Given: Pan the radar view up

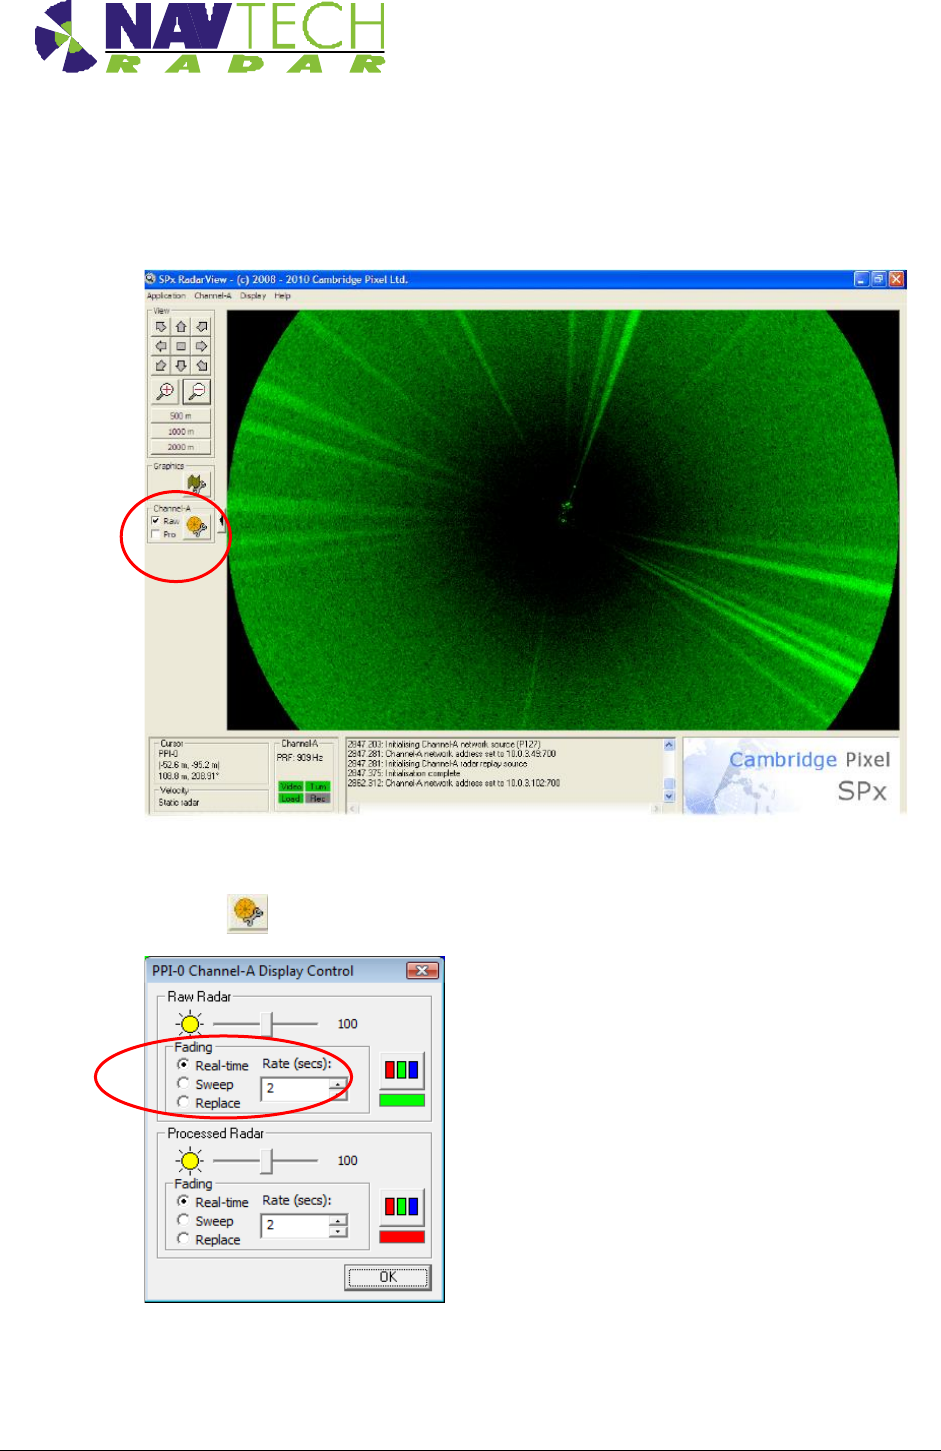Looking at the screenshot, I should click(181, 327).
